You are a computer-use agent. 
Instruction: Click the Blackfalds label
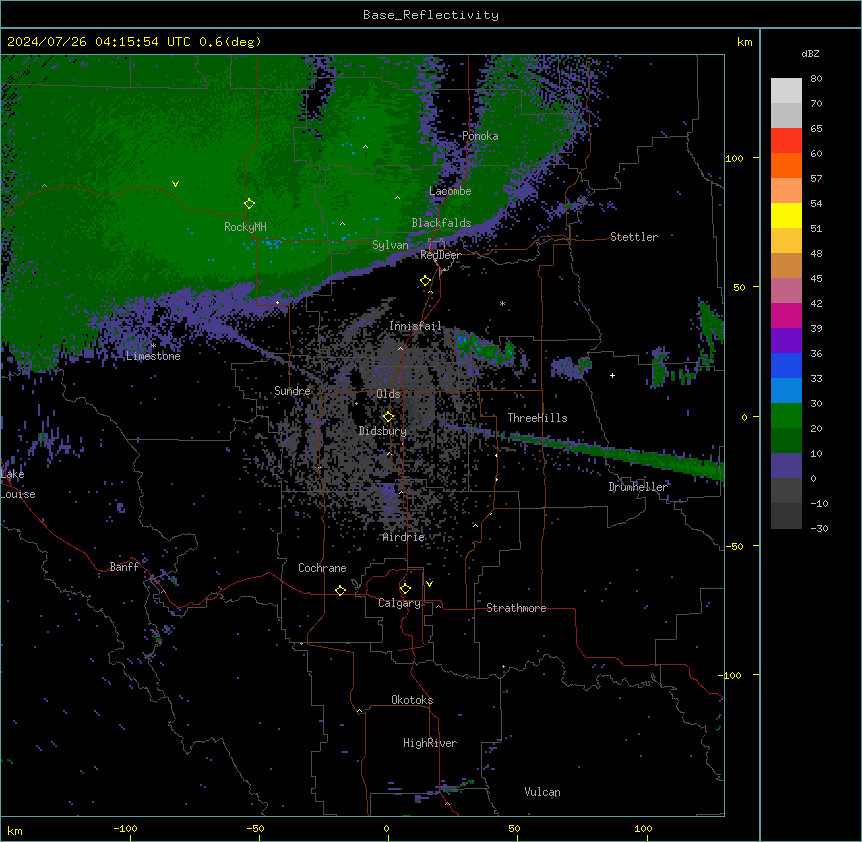[x=441, y=223]
